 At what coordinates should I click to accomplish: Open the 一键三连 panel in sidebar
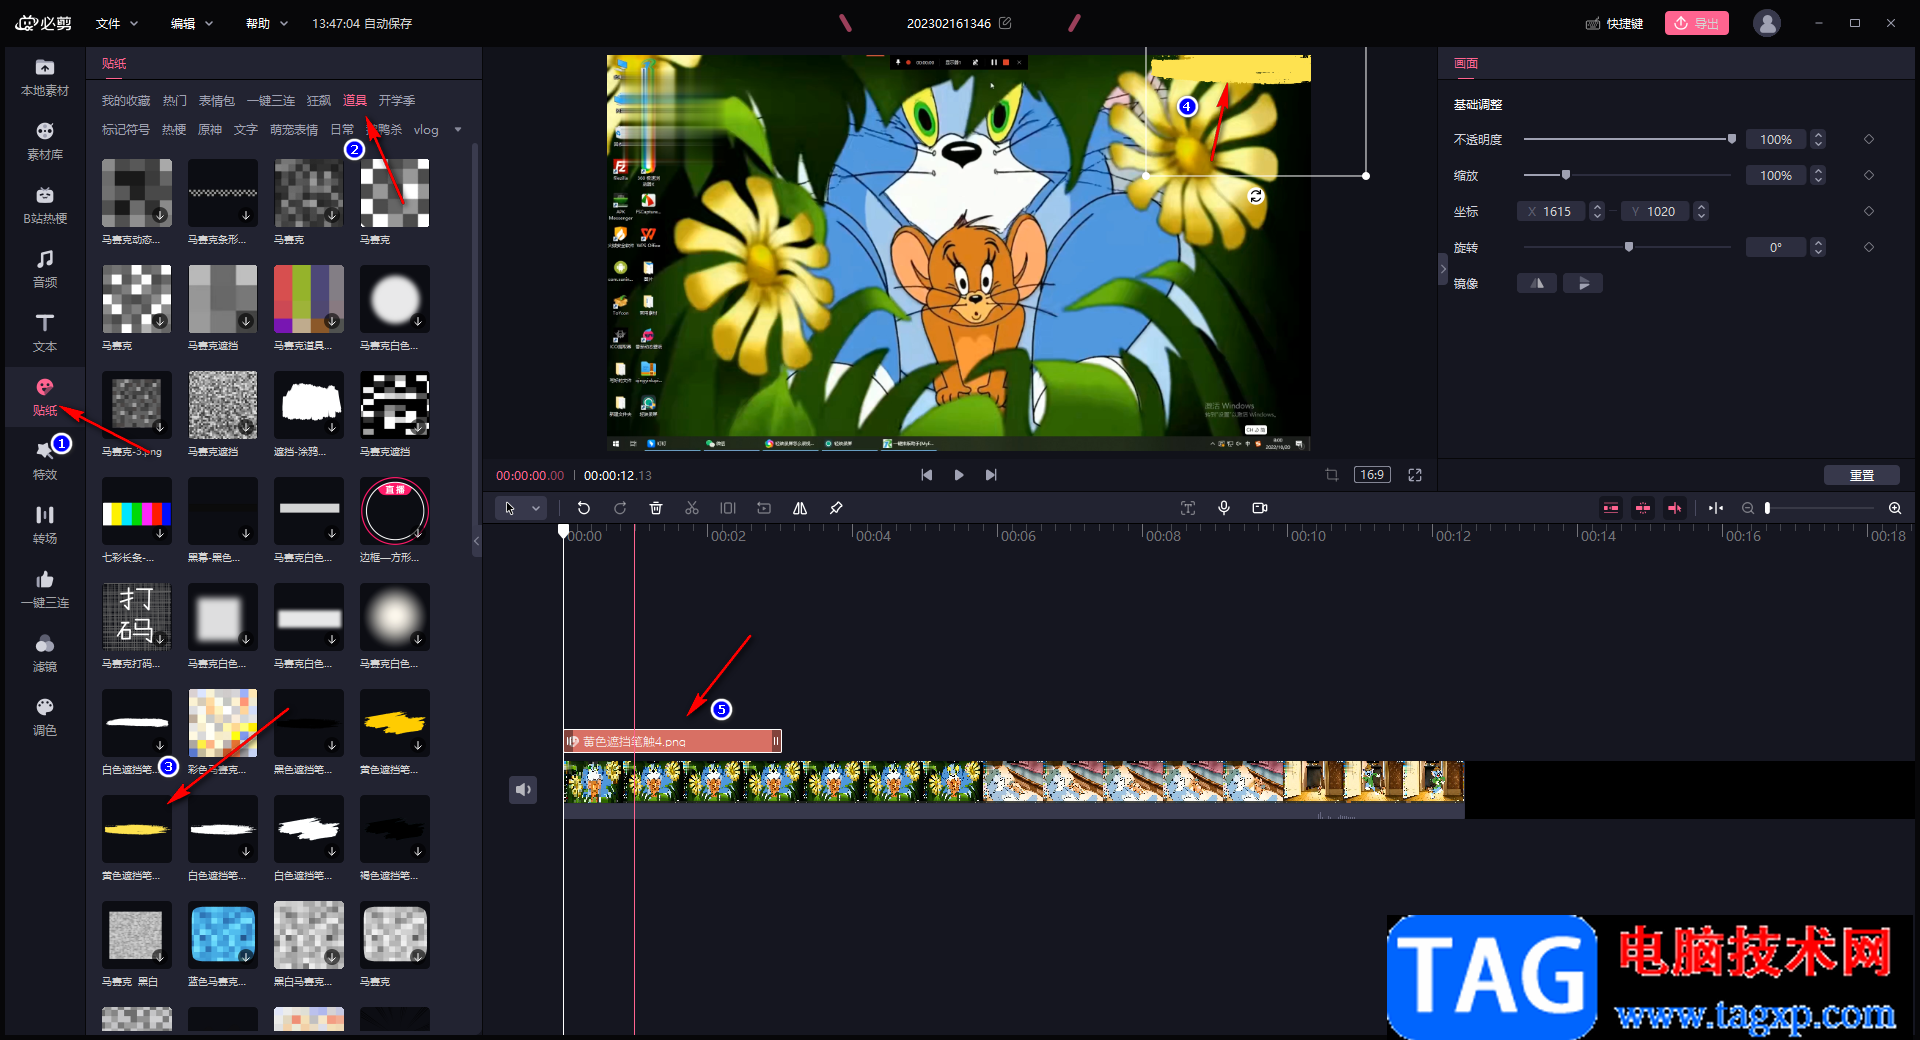click(45, 589)
